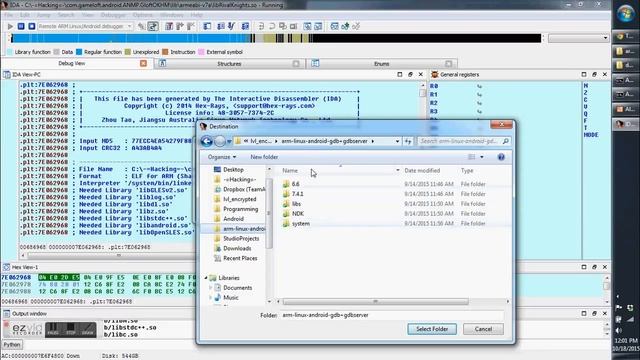Open the File menu

pyautogui.click(x=8, y=15)
